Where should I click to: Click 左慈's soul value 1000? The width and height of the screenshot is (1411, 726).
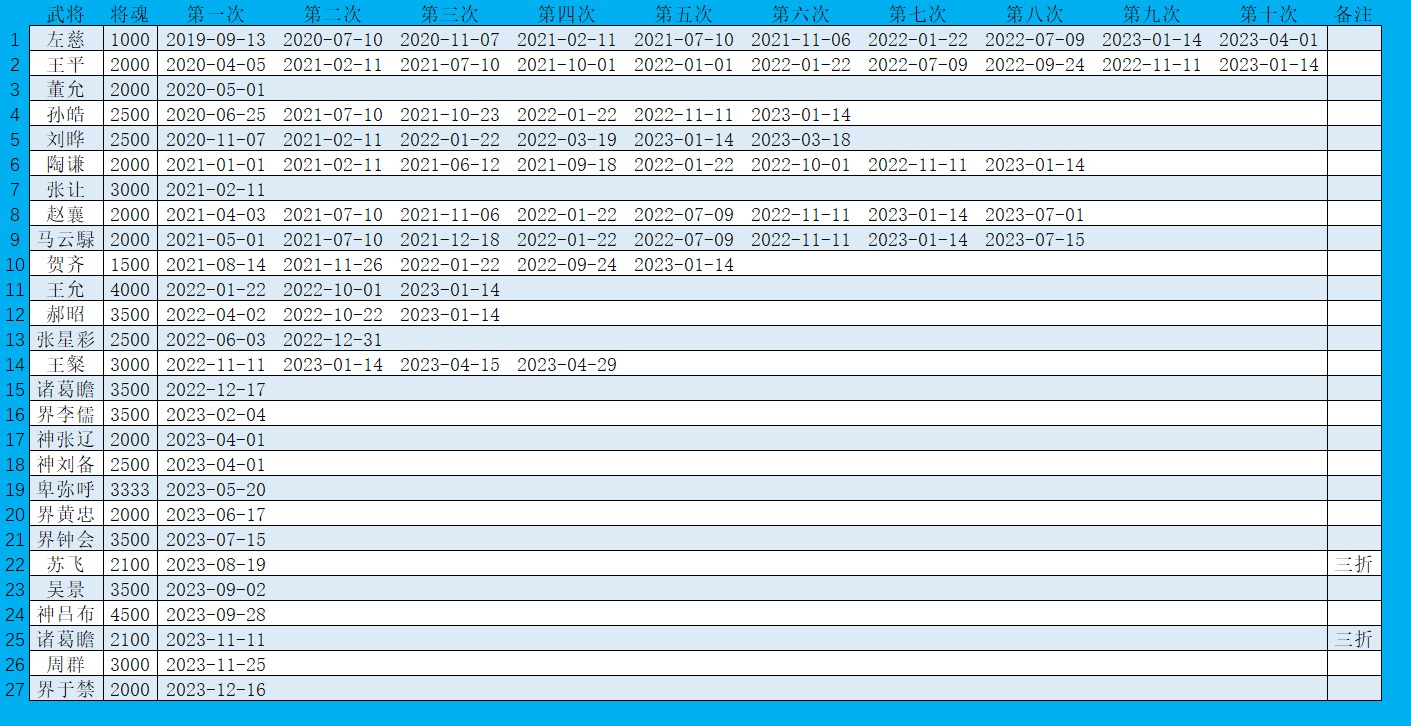[130, 40]
